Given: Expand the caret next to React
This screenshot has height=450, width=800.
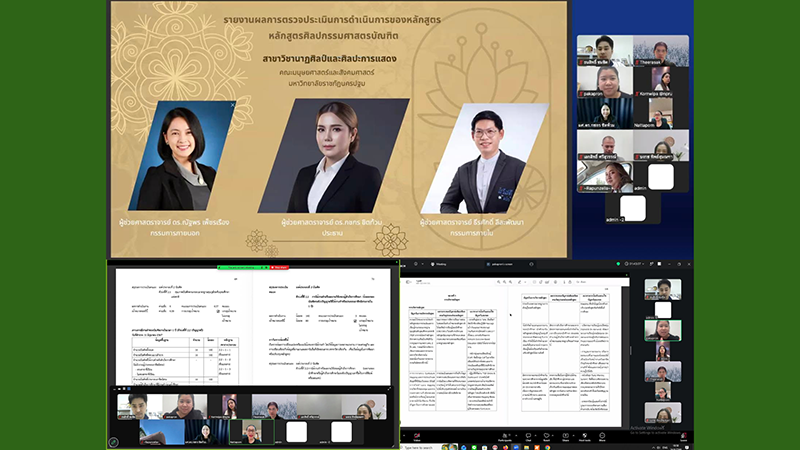Looking at the screenshot, I should point(553,436).
